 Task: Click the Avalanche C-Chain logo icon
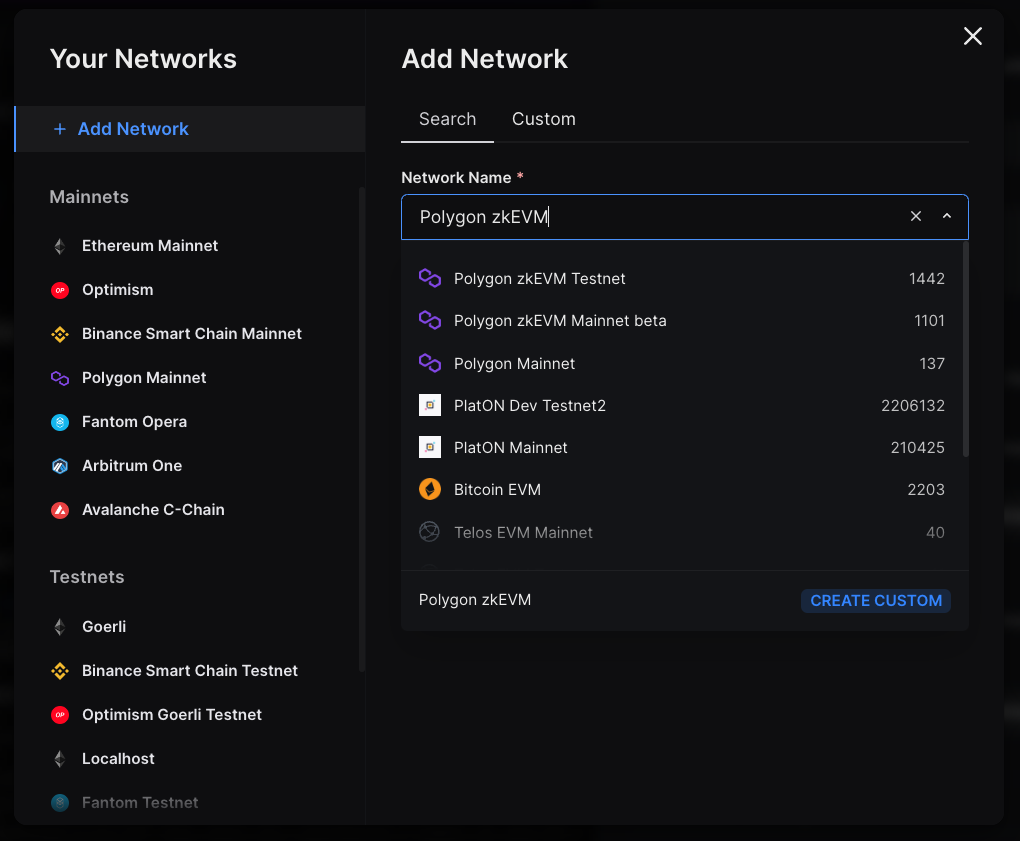click(x=60, y=510)
